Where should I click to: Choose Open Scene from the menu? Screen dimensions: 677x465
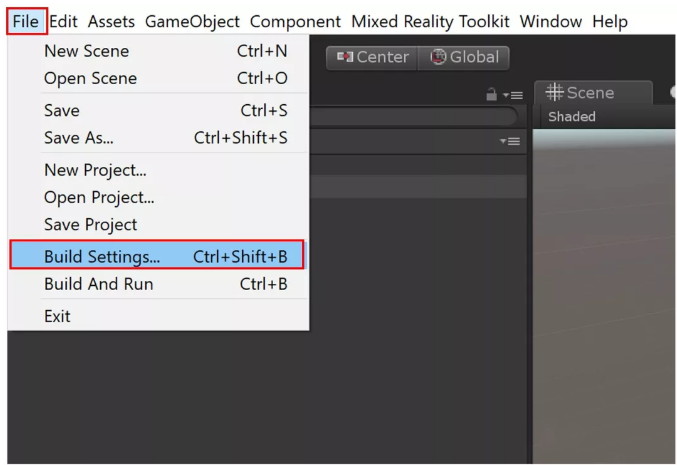tap(157, 78)
